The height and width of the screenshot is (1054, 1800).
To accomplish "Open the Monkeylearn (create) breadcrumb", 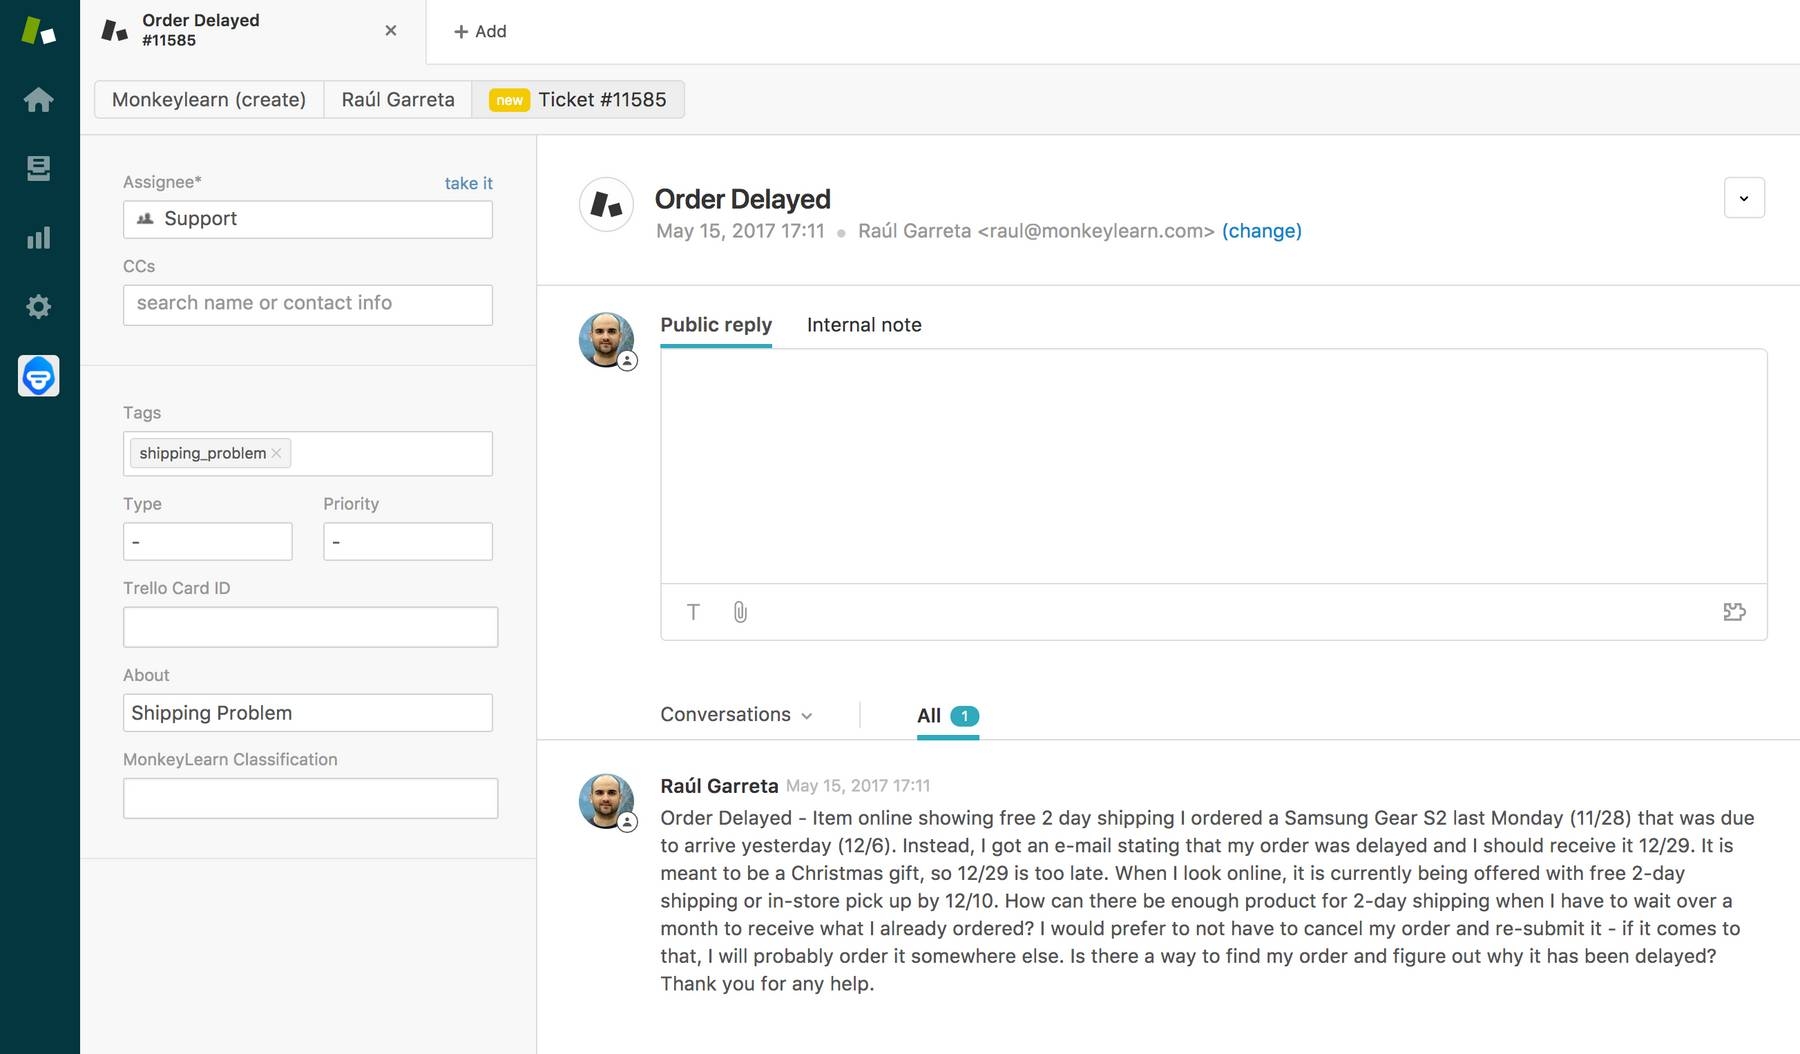I will click(209, 99).
